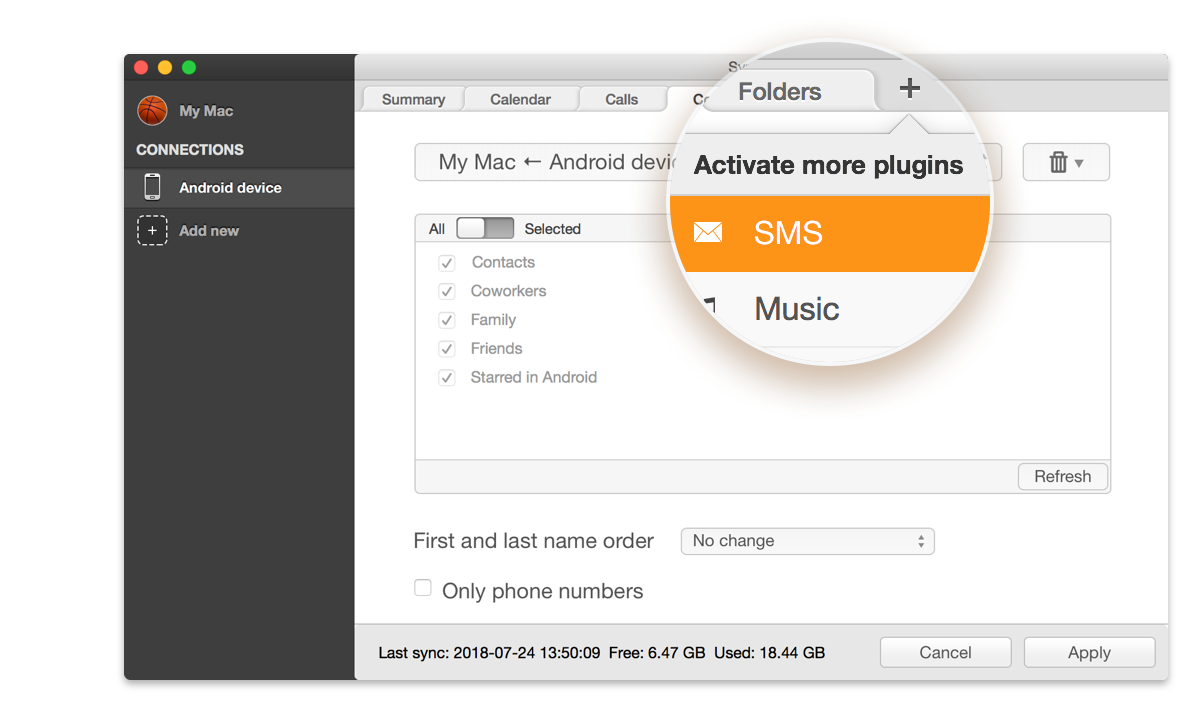Toggle the All/Selected switch
Viewport: 1200px width, 720px height.
tap(485, 228)
